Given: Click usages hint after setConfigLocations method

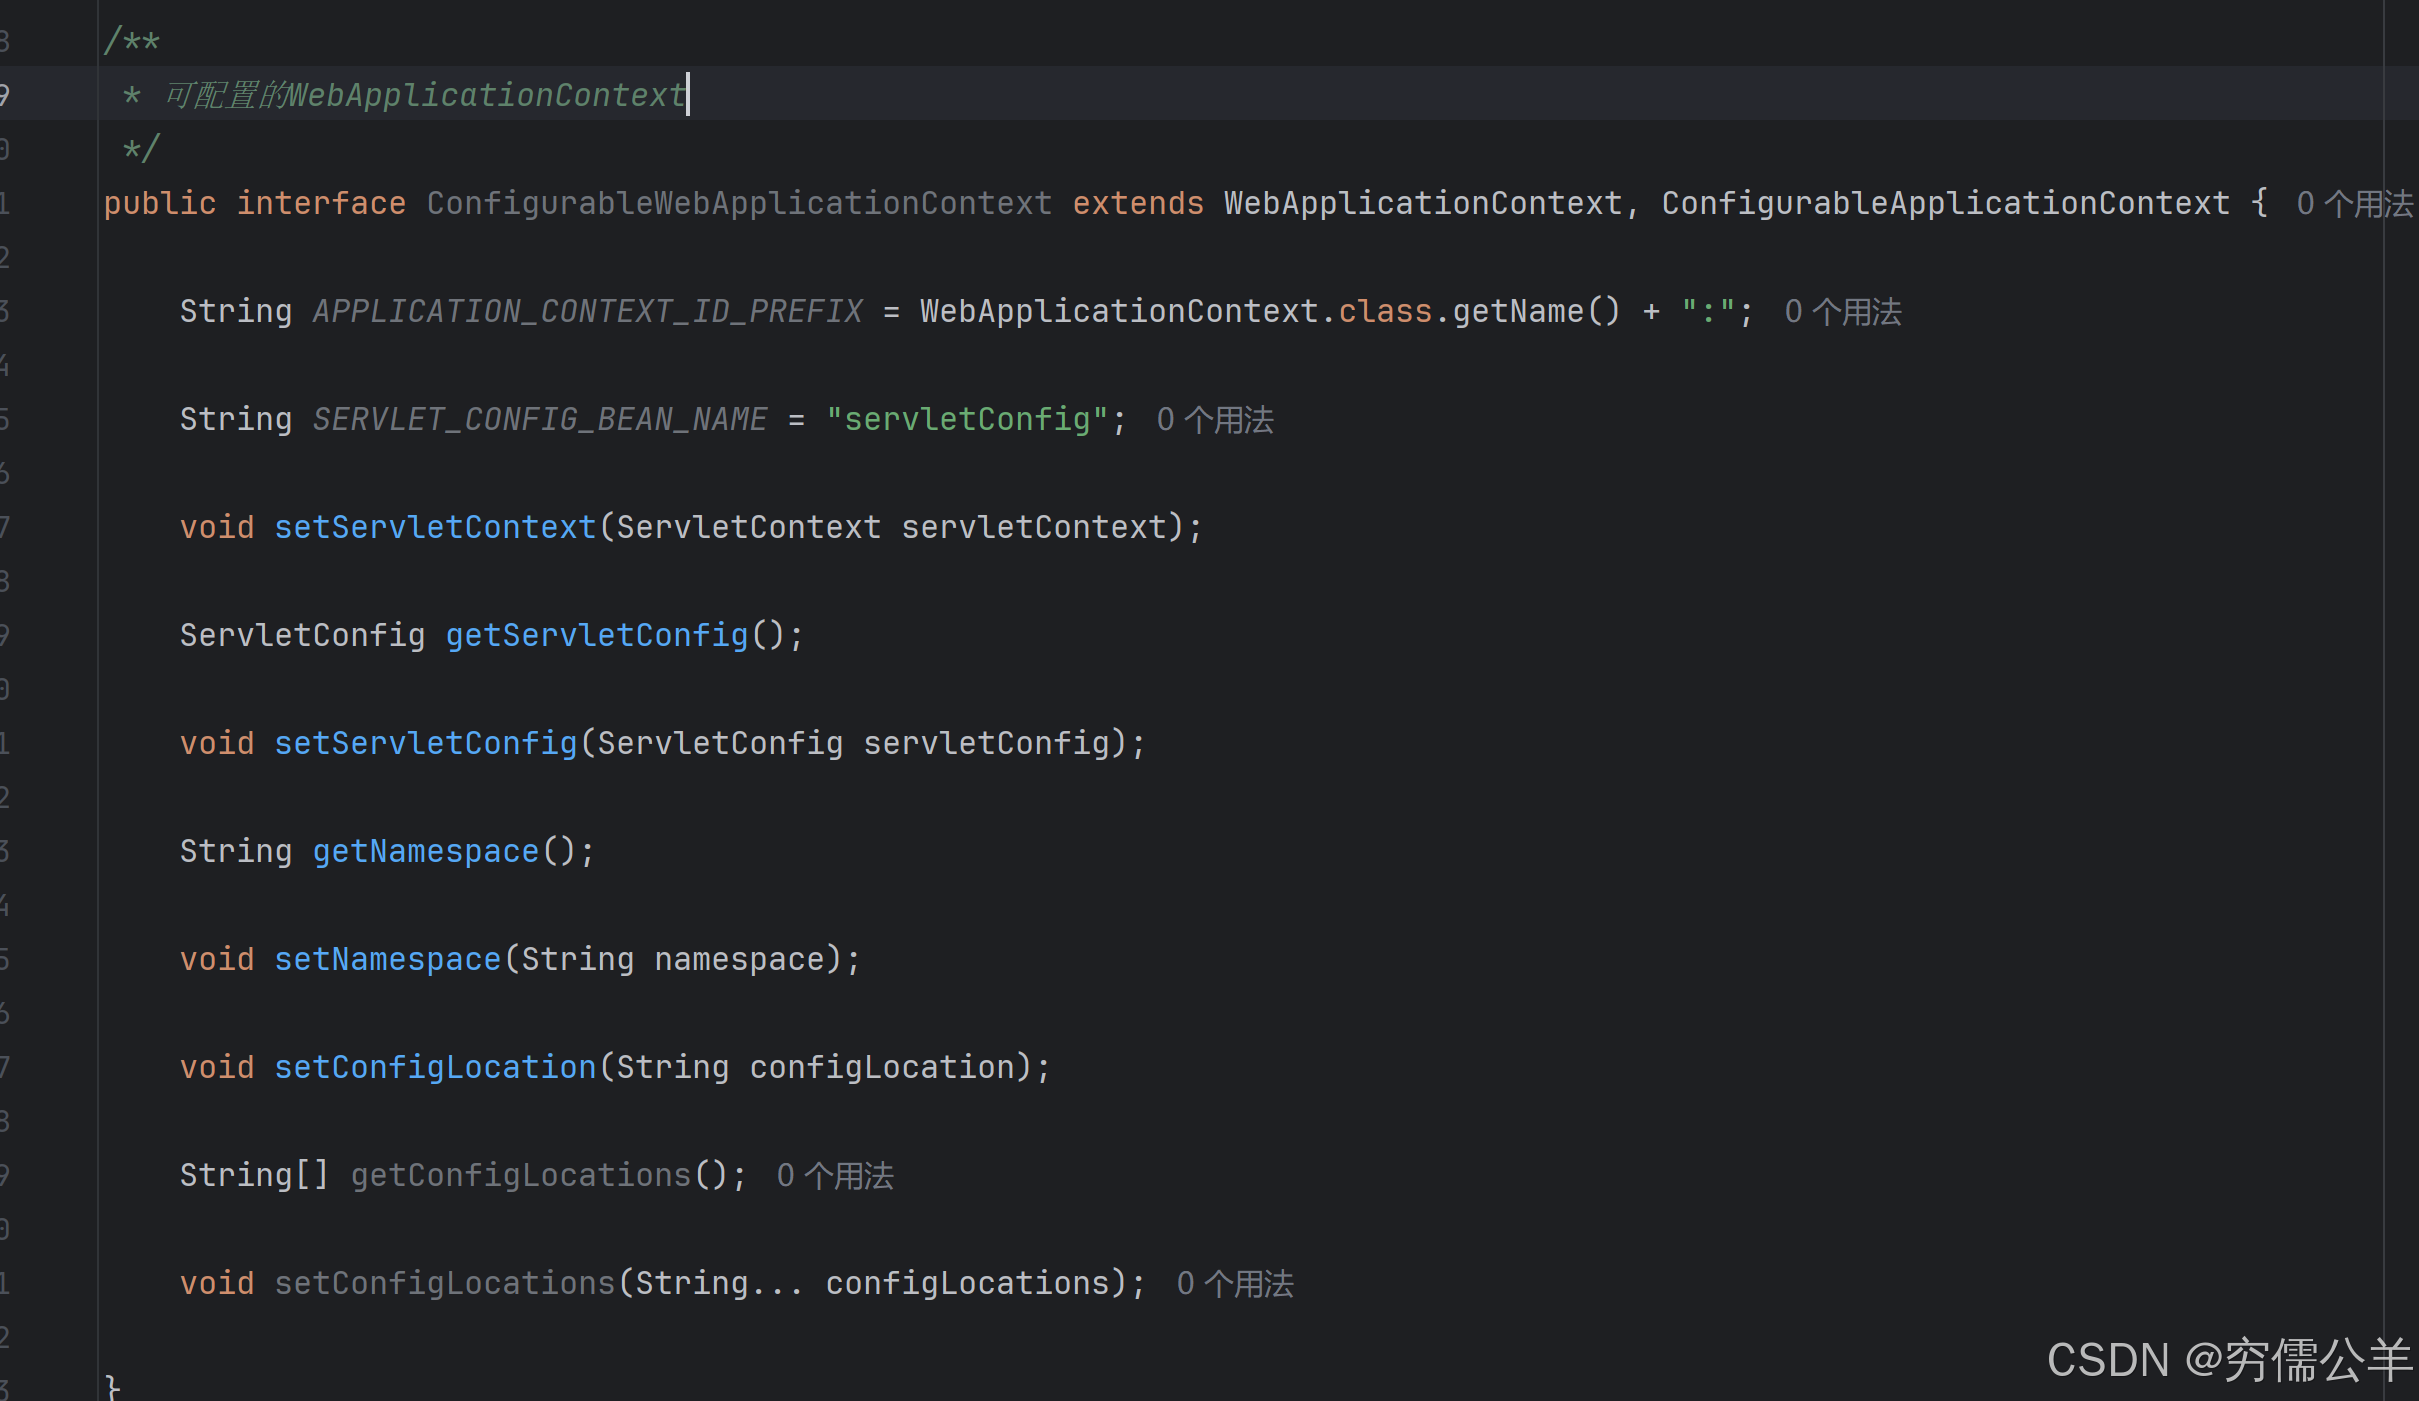Looking at the screenshot, I should (1234, 1284).
